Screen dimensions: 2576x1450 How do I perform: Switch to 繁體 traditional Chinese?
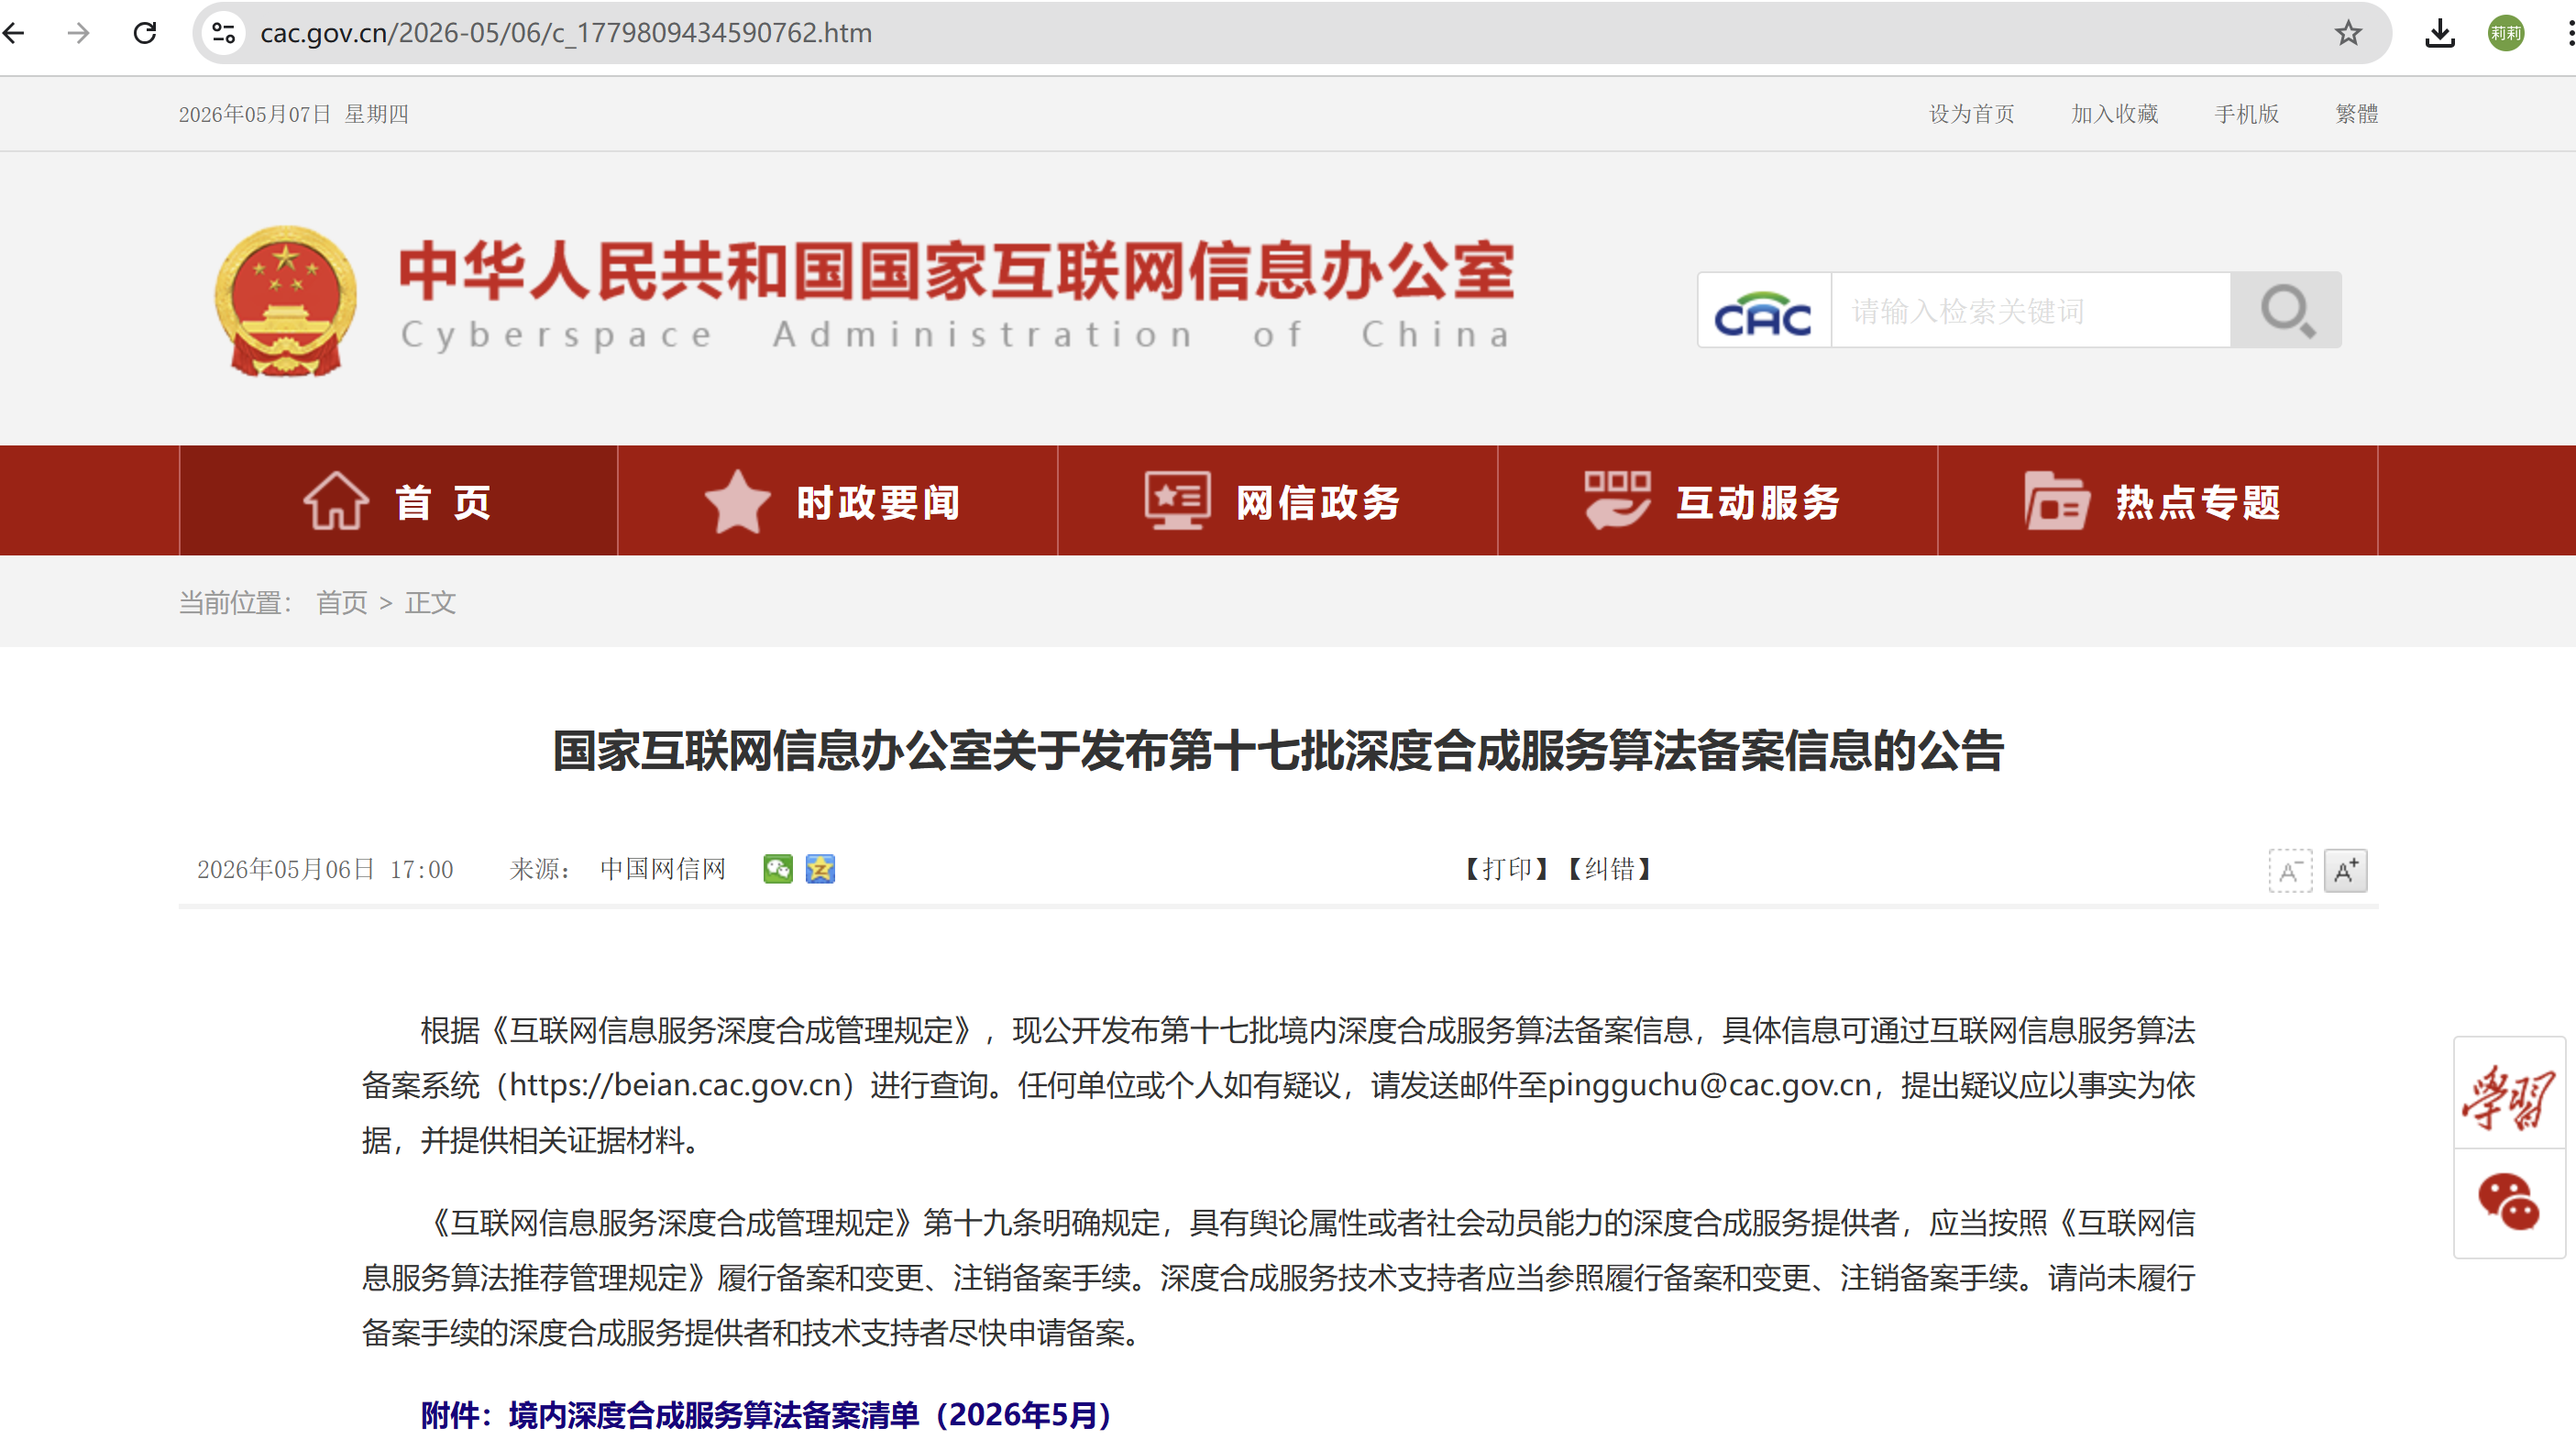(x=2357, y=114)
